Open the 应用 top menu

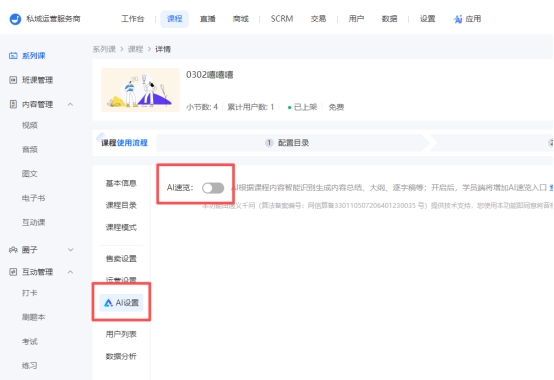pyautogui.click(x=473, y=19)
